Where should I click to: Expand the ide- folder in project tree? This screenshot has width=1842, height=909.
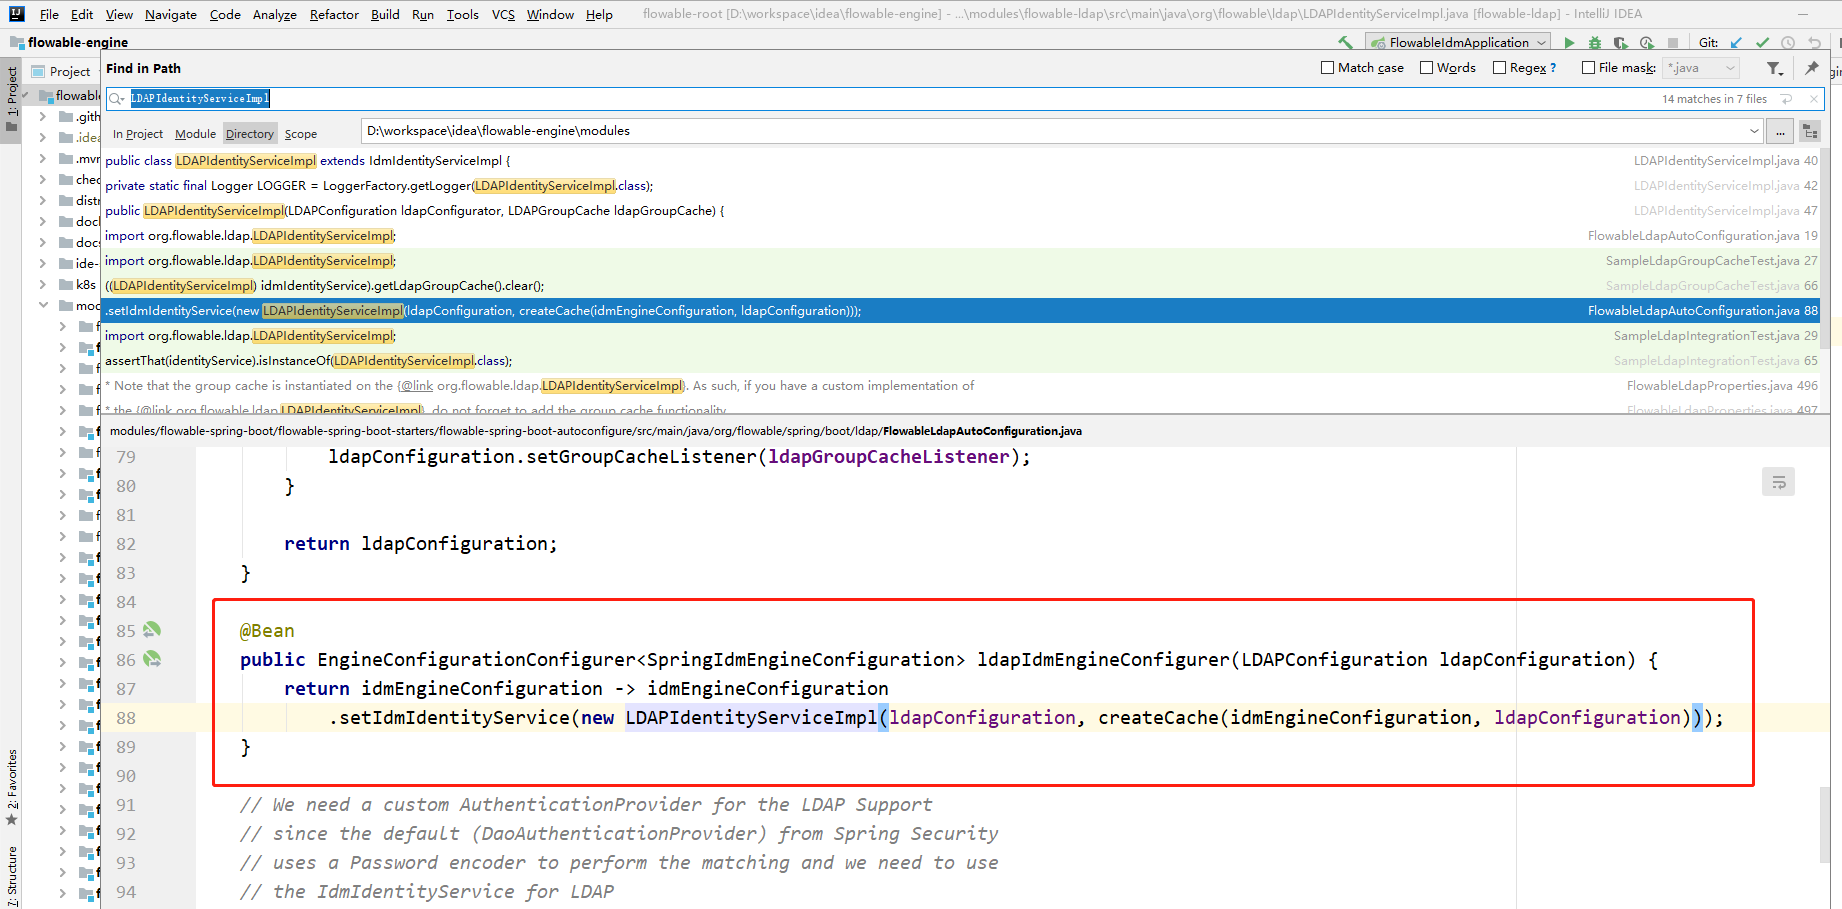42,264
